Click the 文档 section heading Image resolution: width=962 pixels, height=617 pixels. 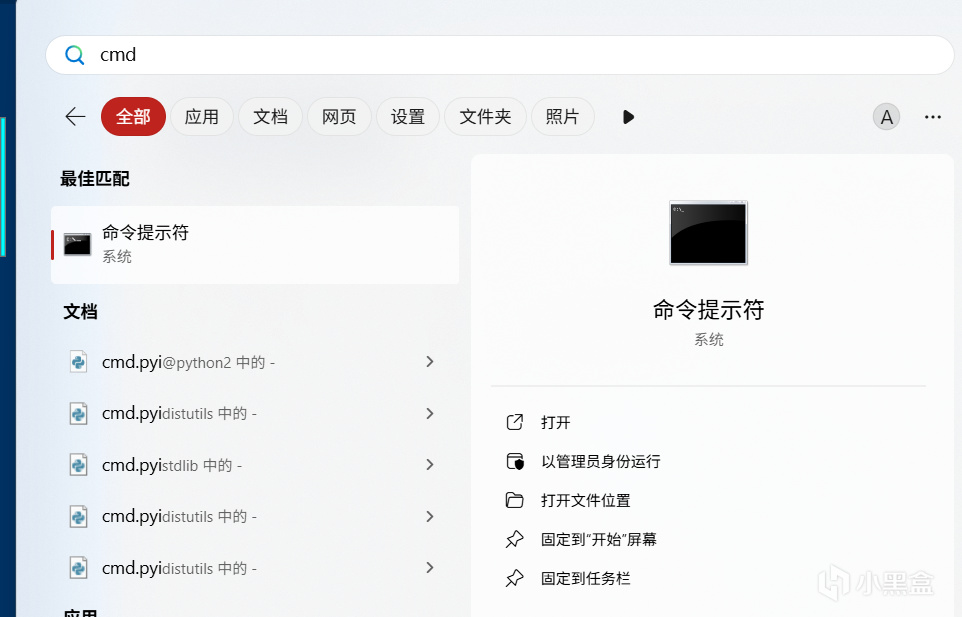(x=80, y=312)
